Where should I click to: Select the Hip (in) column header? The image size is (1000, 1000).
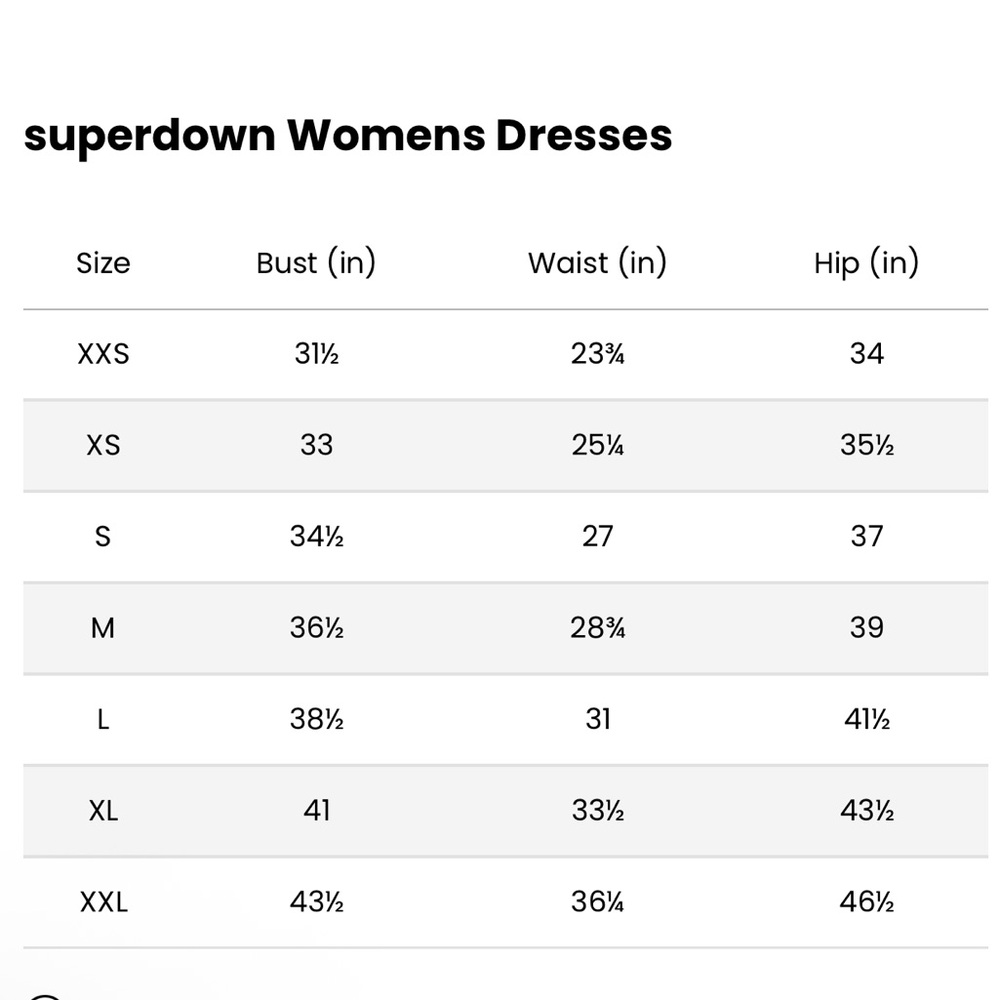(x=867, y=263)
